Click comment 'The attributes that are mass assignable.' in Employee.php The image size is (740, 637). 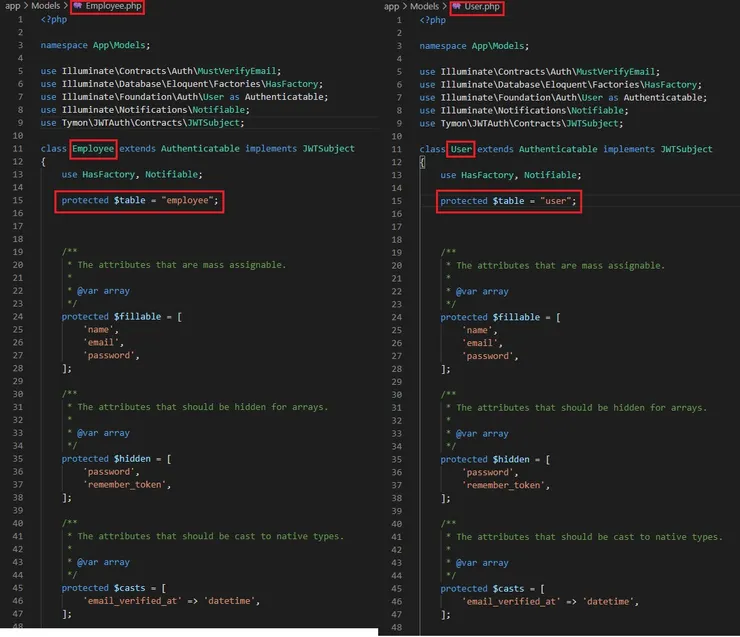(x=182, y=265)
